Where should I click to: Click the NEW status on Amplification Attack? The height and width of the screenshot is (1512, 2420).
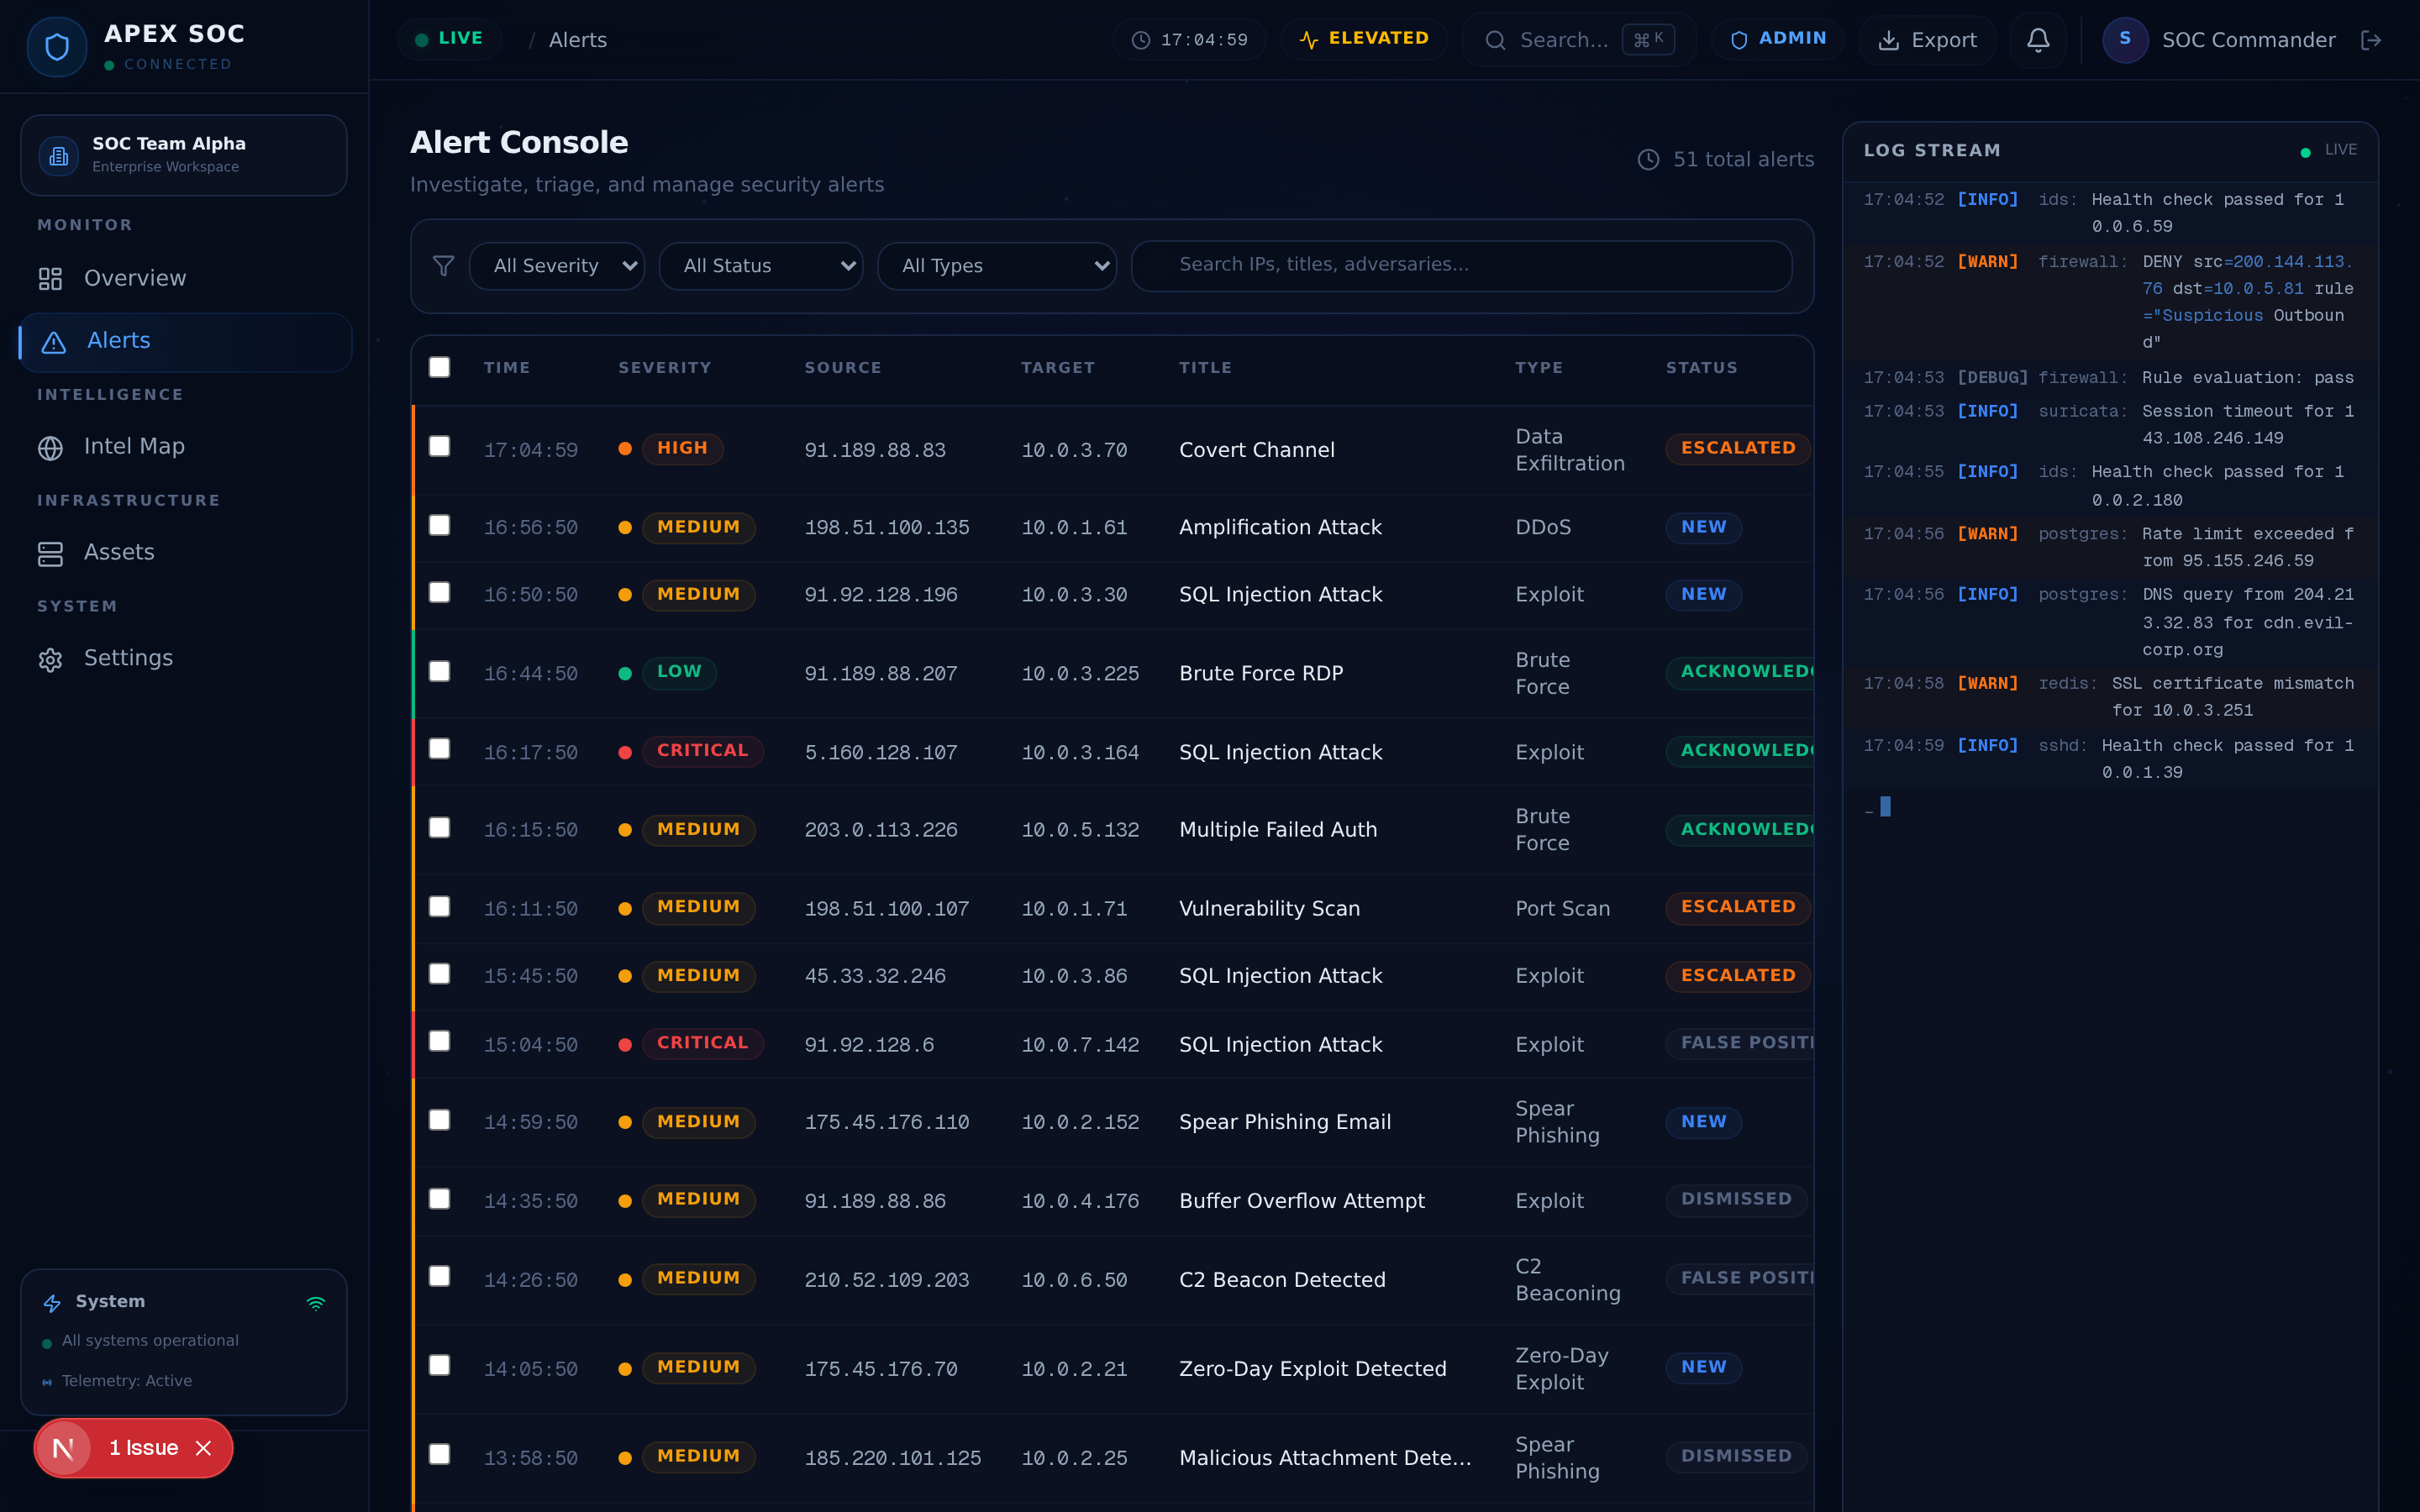tap(1703, 527)
